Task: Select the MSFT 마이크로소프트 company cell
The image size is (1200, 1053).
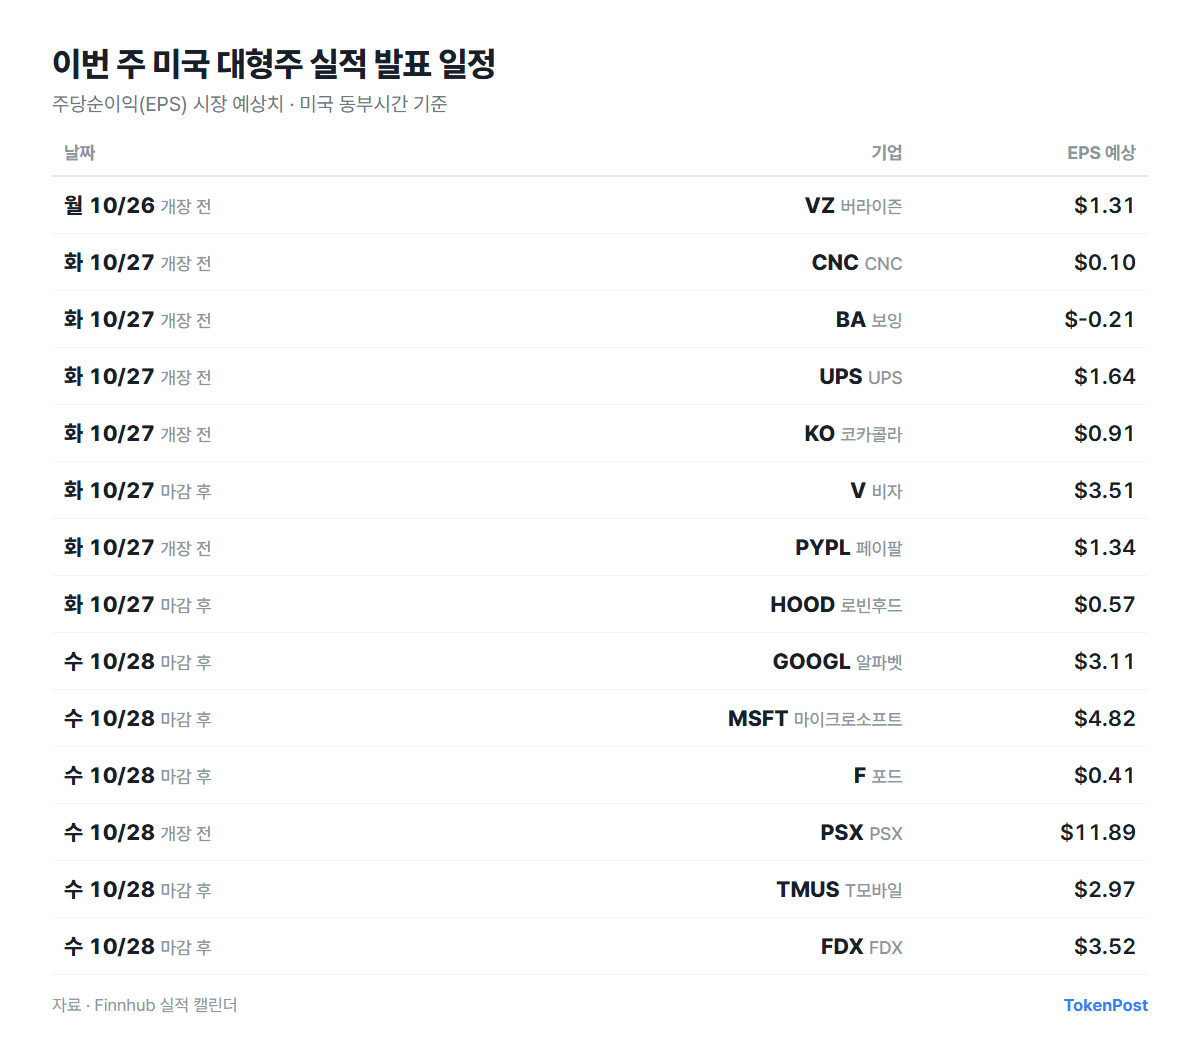Action: pyautogui.click(x=815, y=718)
